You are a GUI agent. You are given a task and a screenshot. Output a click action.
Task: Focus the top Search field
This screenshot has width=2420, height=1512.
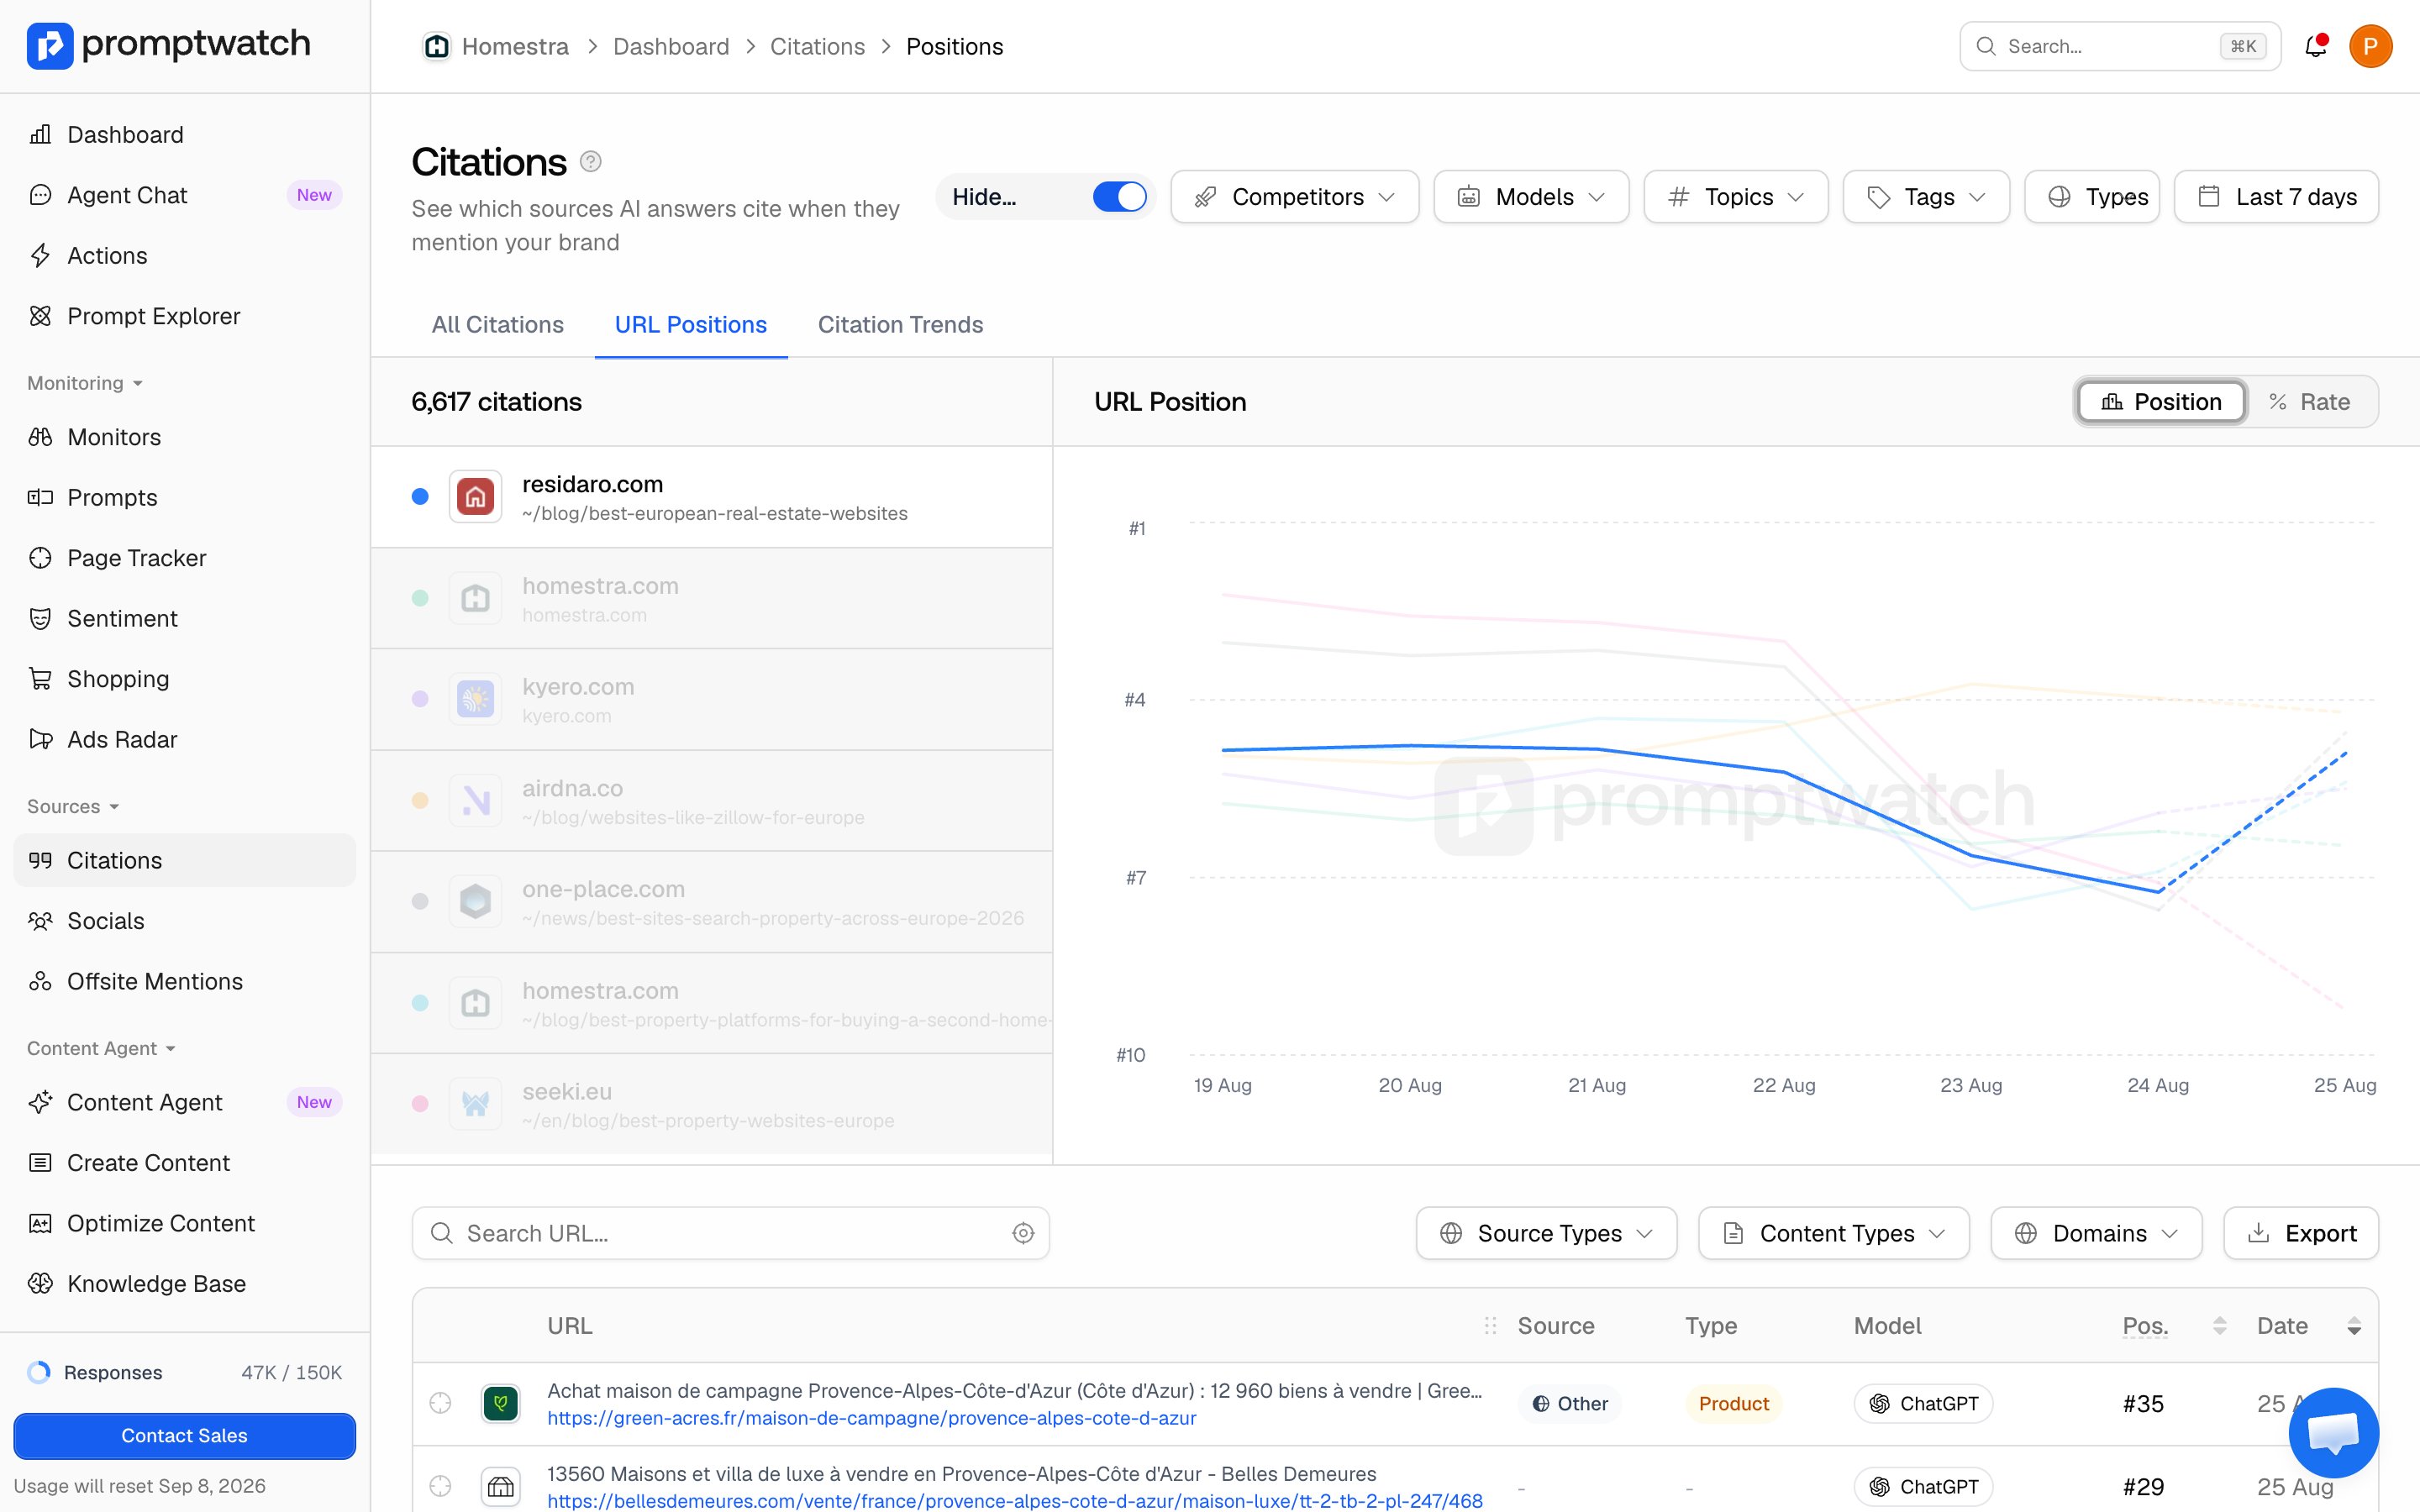click(x=2120, y=46)
